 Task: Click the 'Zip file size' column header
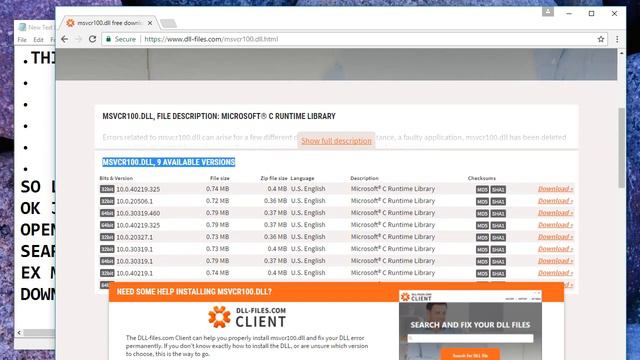point(274,178)
